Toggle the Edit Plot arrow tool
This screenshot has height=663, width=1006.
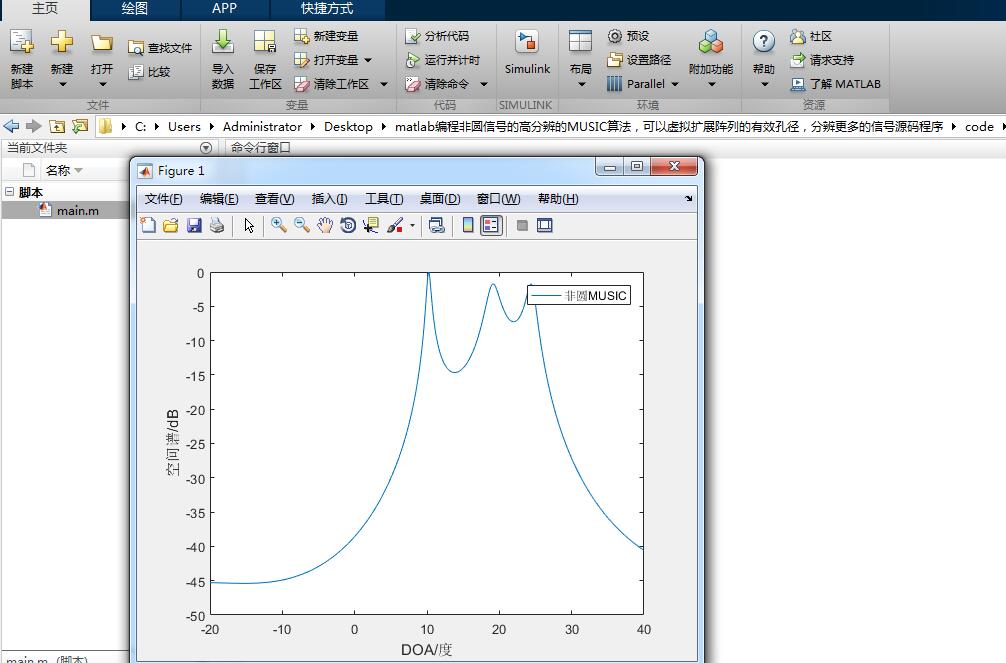[249, 225]
